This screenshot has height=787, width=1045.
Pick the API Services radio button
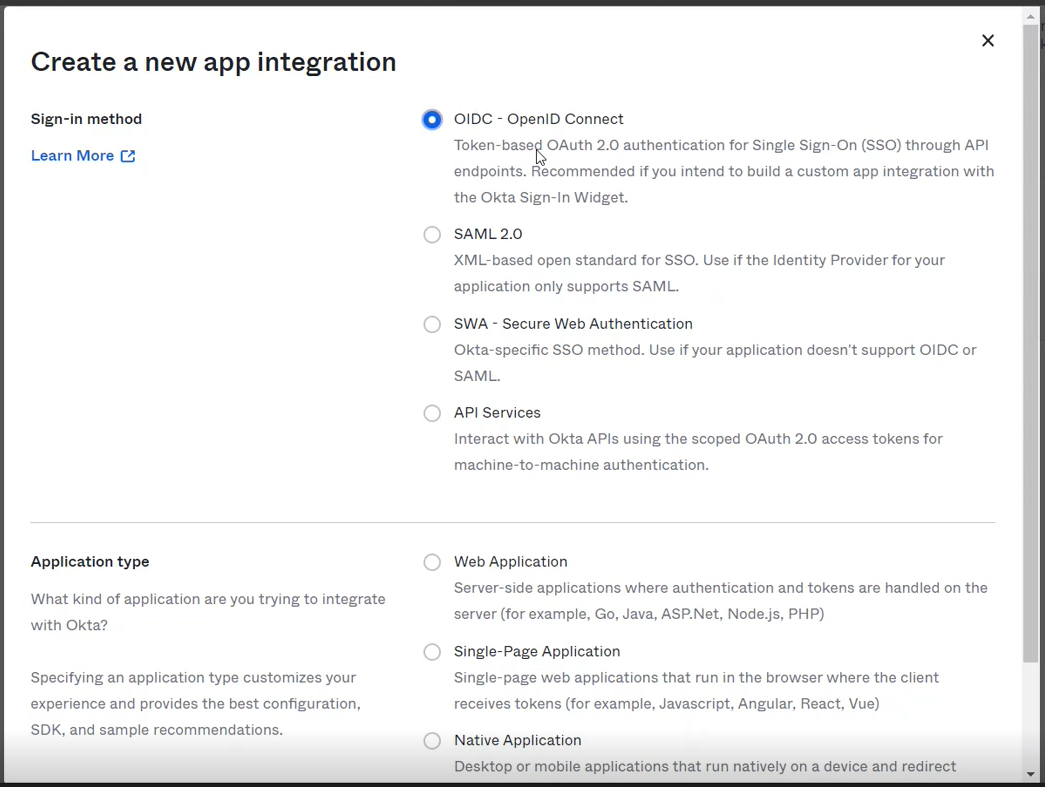coord(432,414)
